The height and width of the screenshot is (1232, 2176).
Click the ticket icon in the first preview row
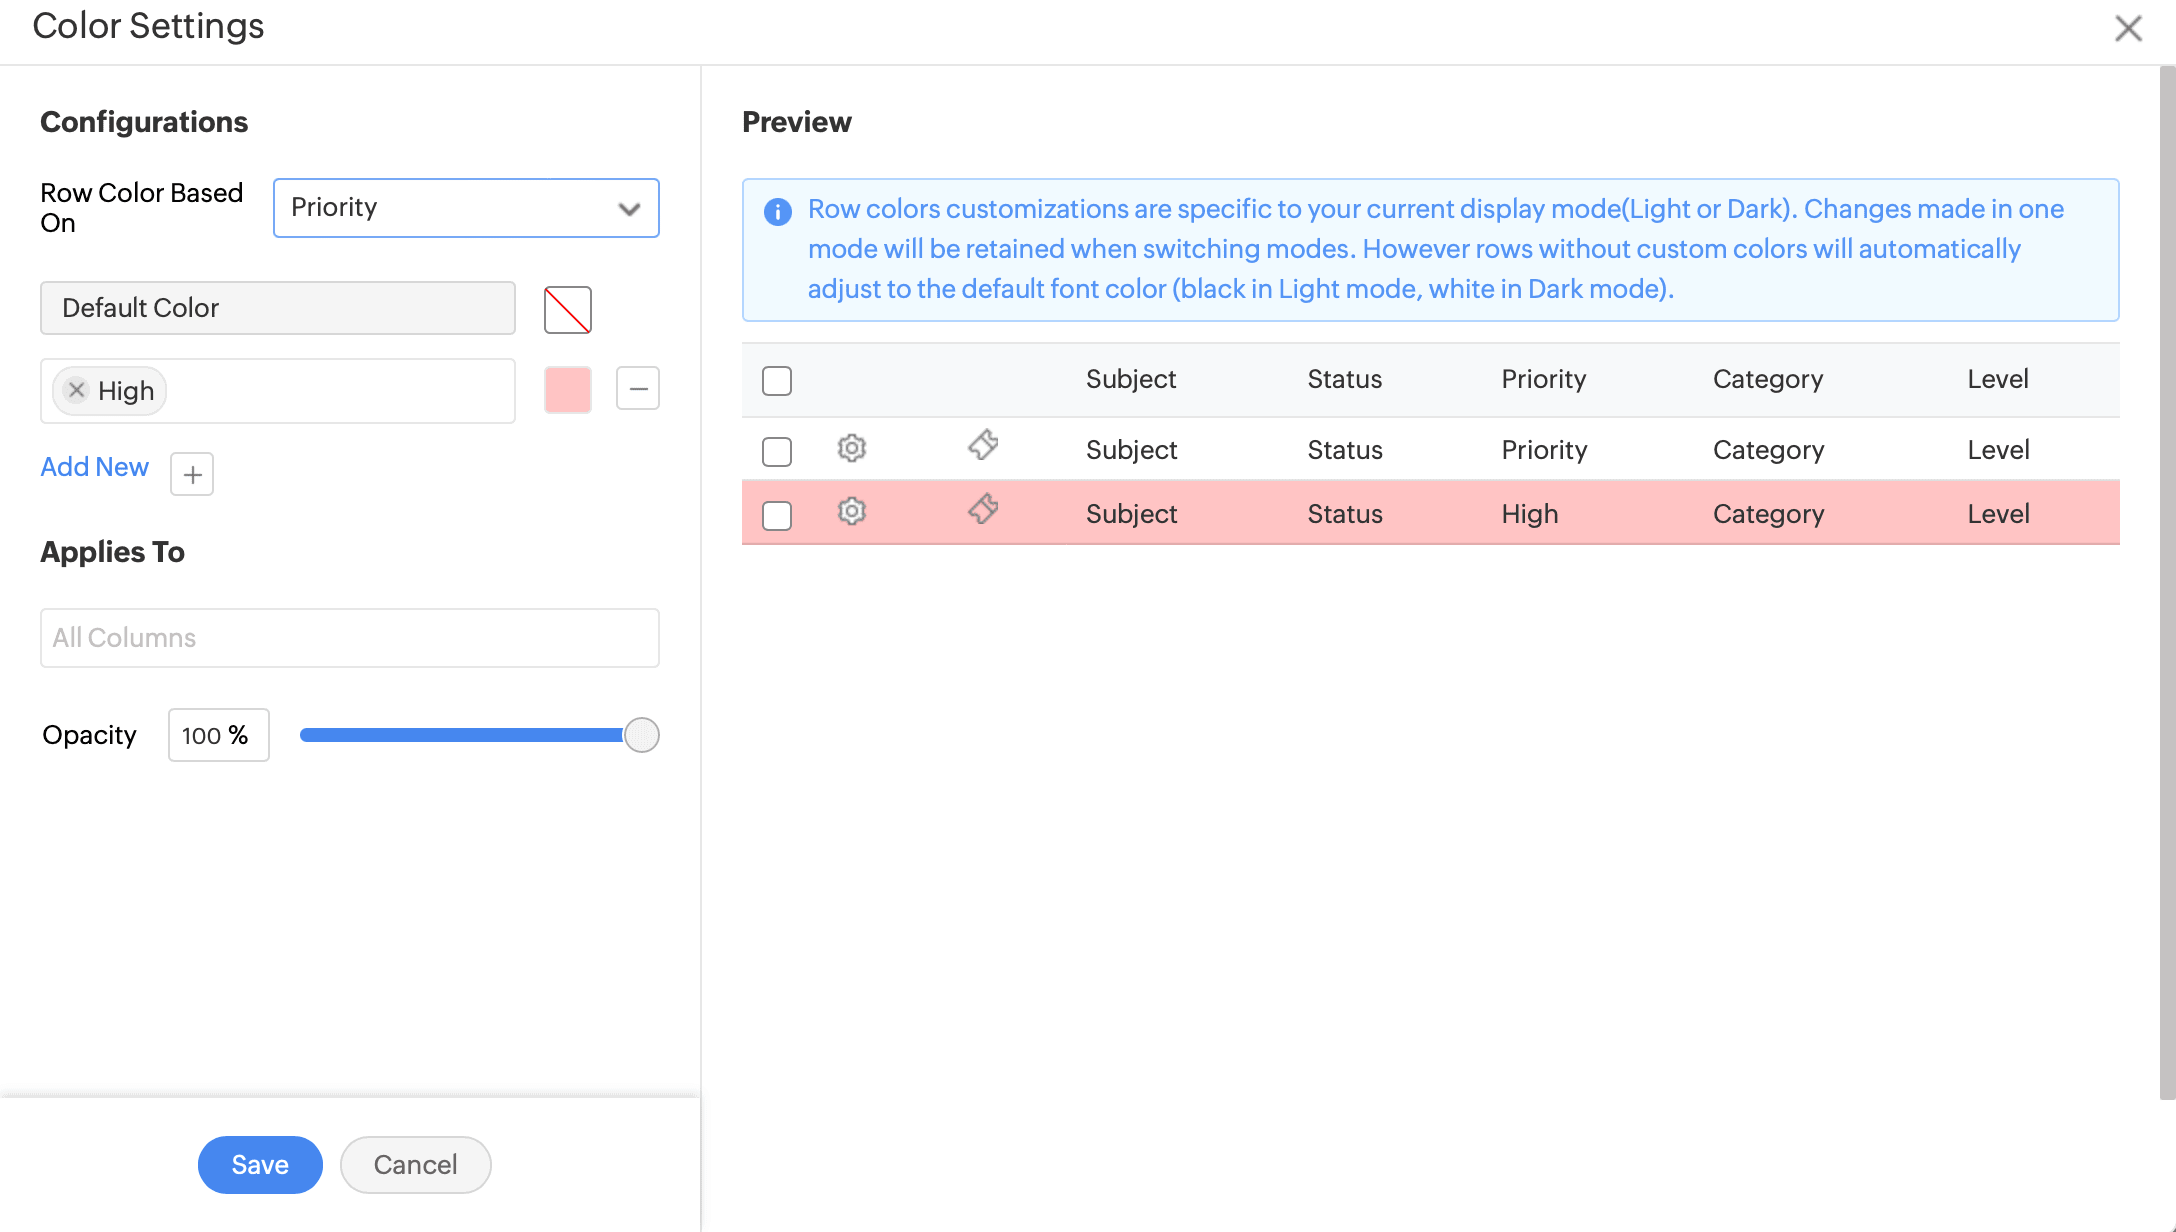coord(983,445)
